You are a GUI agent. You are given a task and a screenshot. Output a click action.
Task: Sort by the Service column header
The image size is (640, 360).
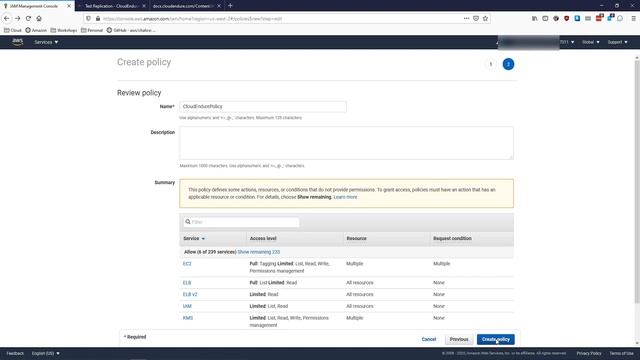click(x=194, y=238)
